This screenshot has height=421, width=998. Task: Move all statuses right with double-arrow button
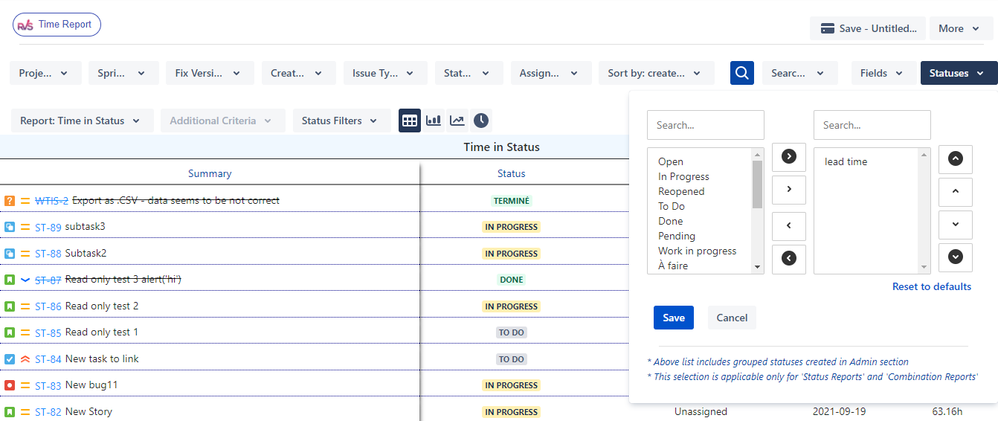[x=789, y=156]
